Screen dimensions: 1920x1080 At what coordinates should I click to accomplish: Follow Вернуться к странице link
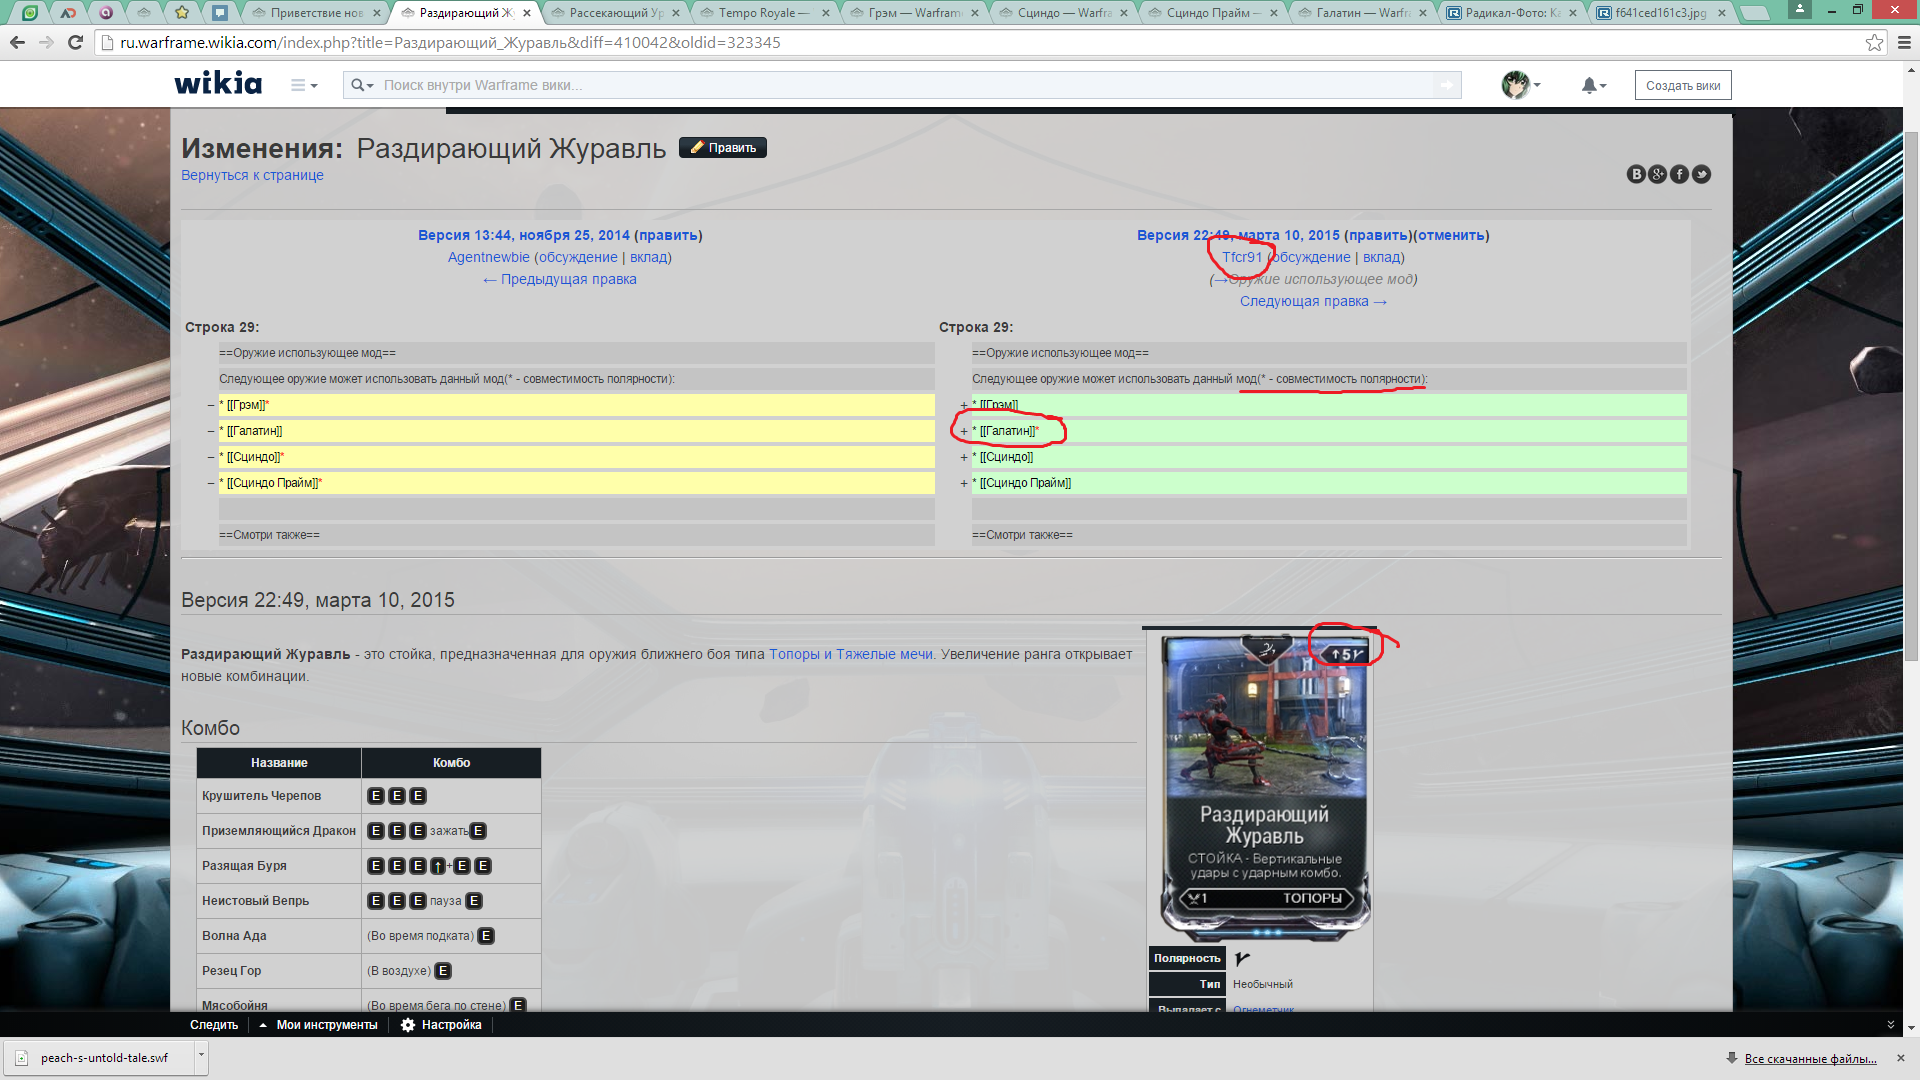[x=252, y=175]
